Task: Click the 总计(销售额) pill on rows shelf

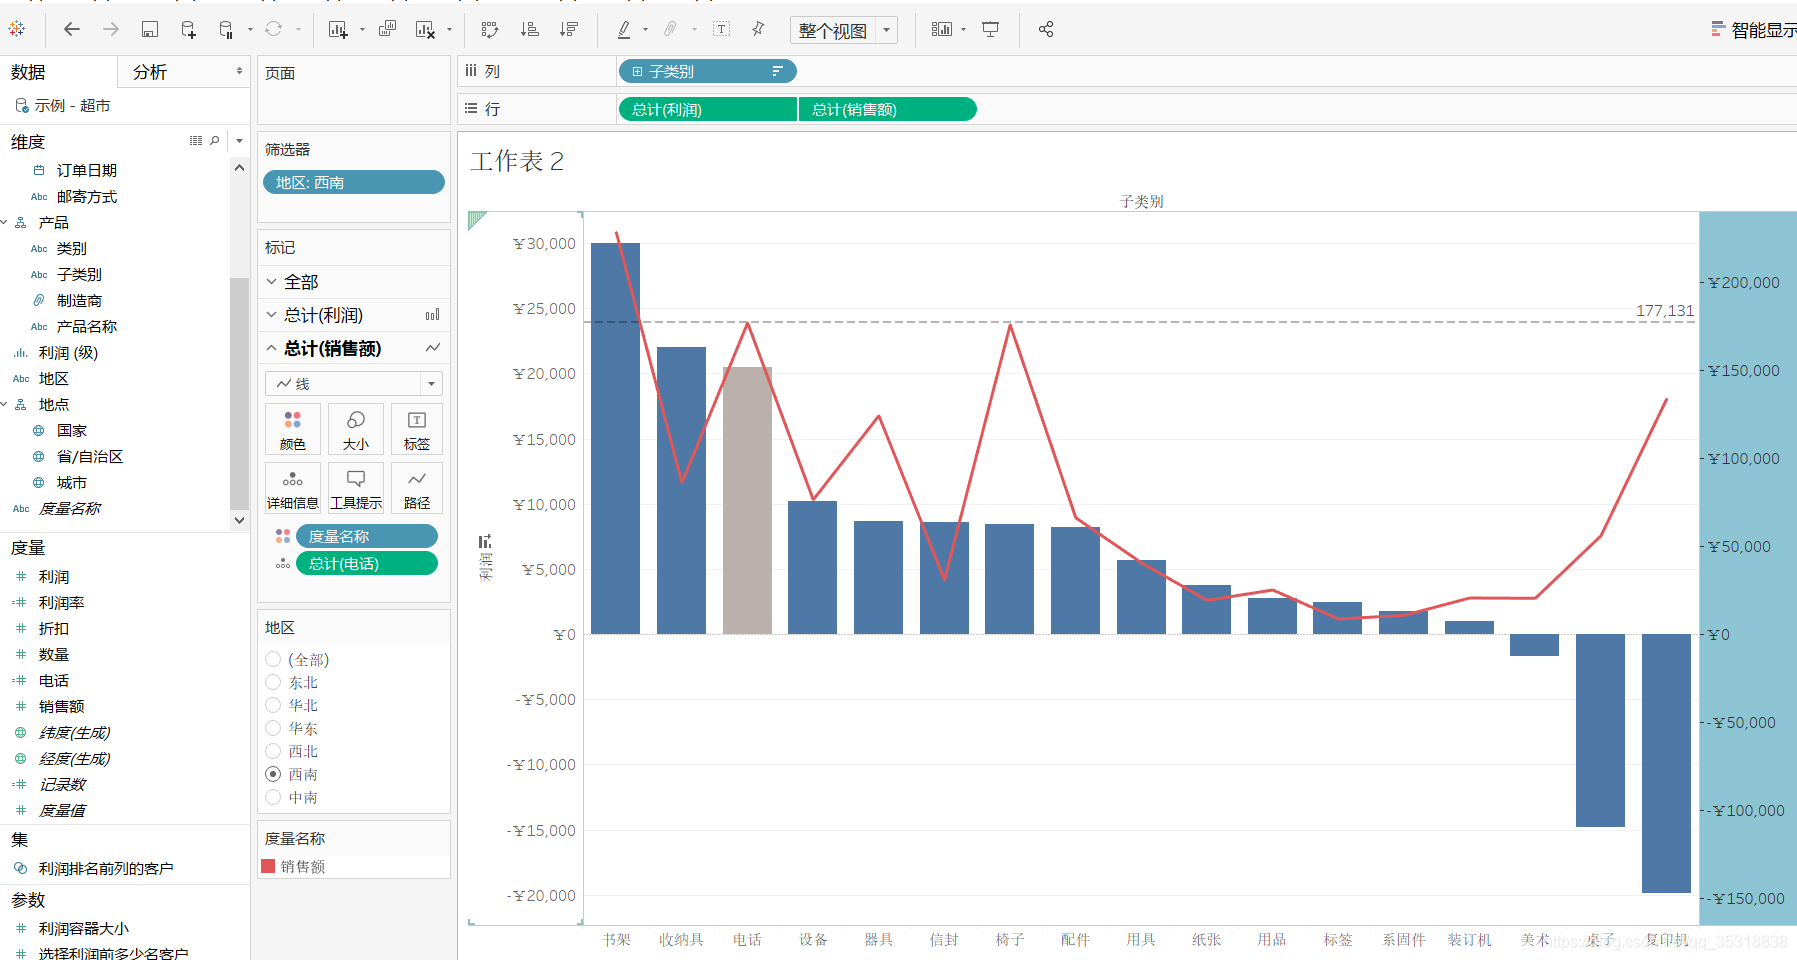Action: tap(888, 109)
